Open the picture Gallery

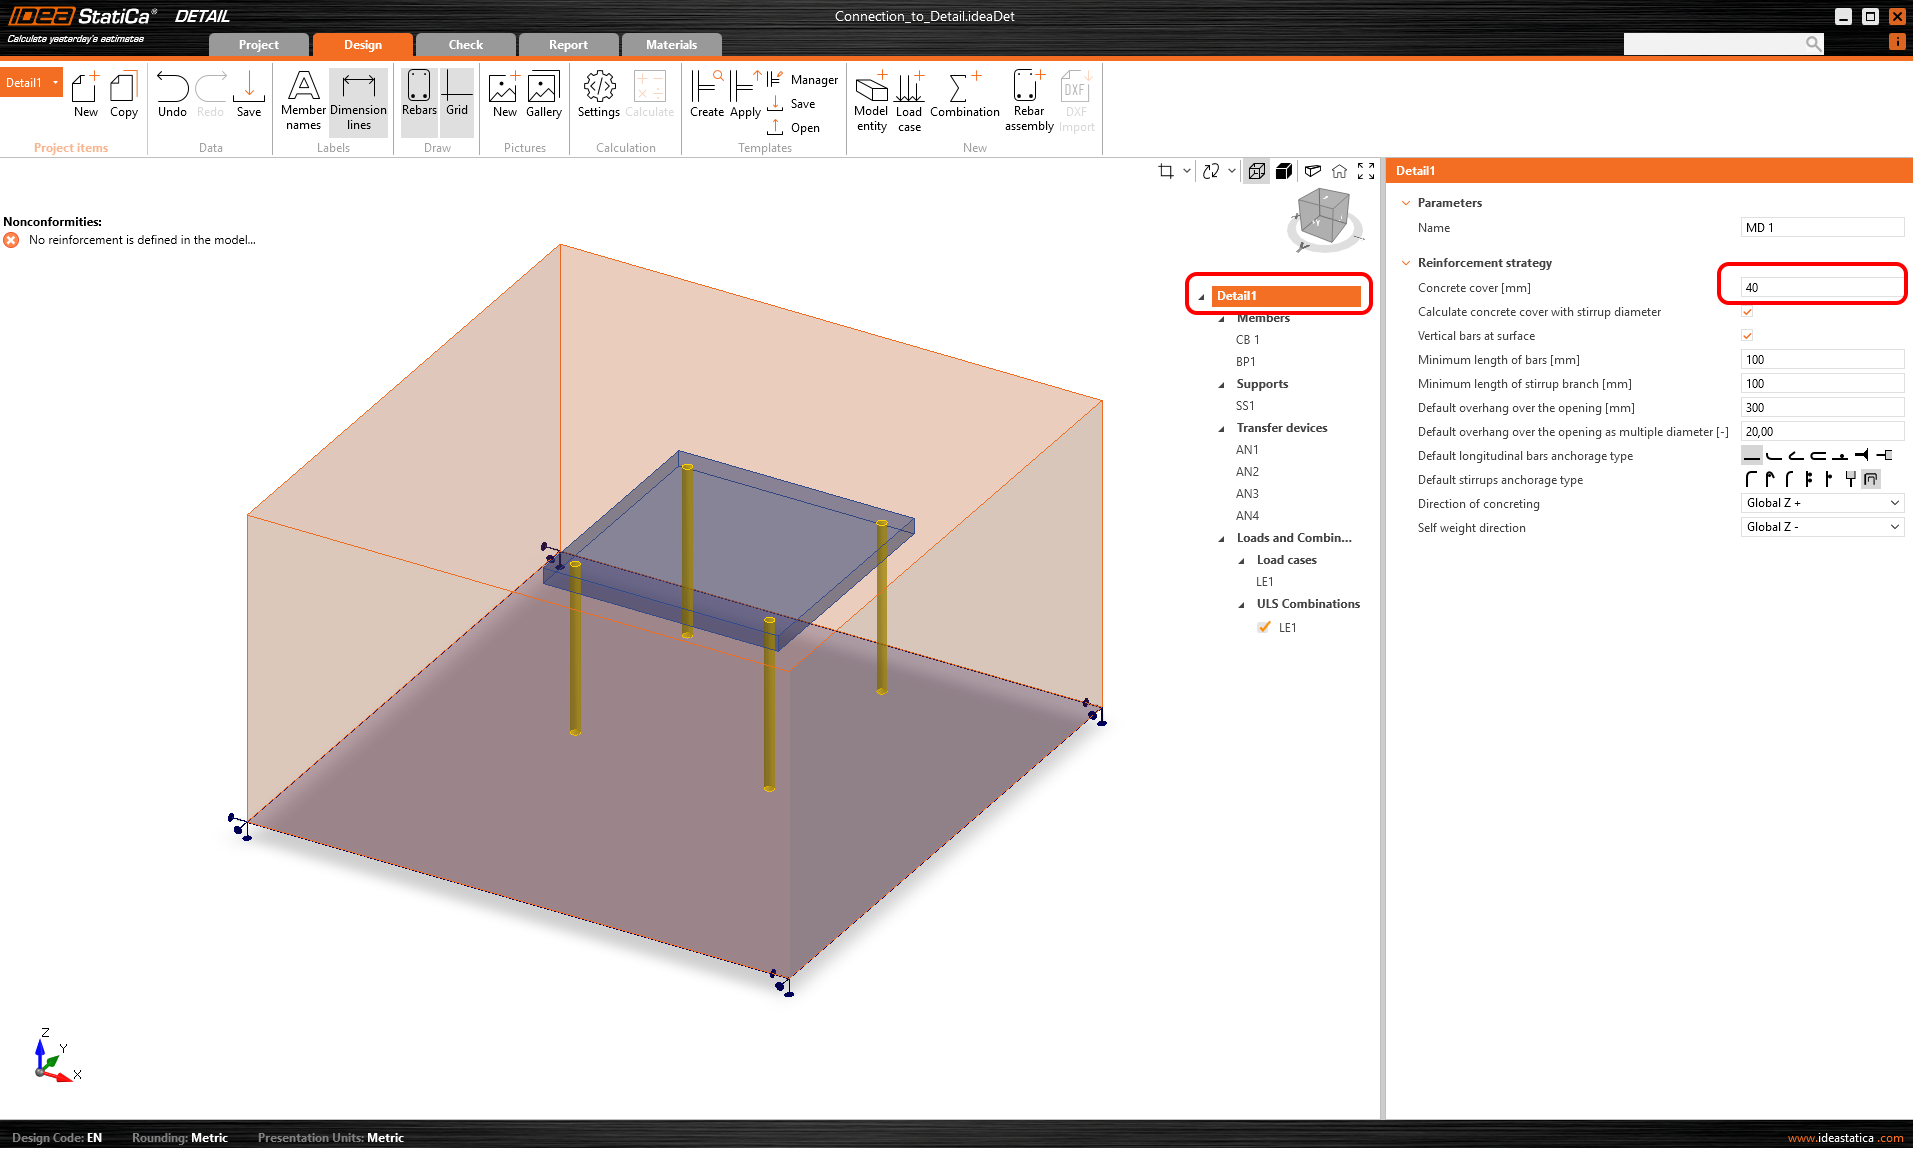point(543,95)
